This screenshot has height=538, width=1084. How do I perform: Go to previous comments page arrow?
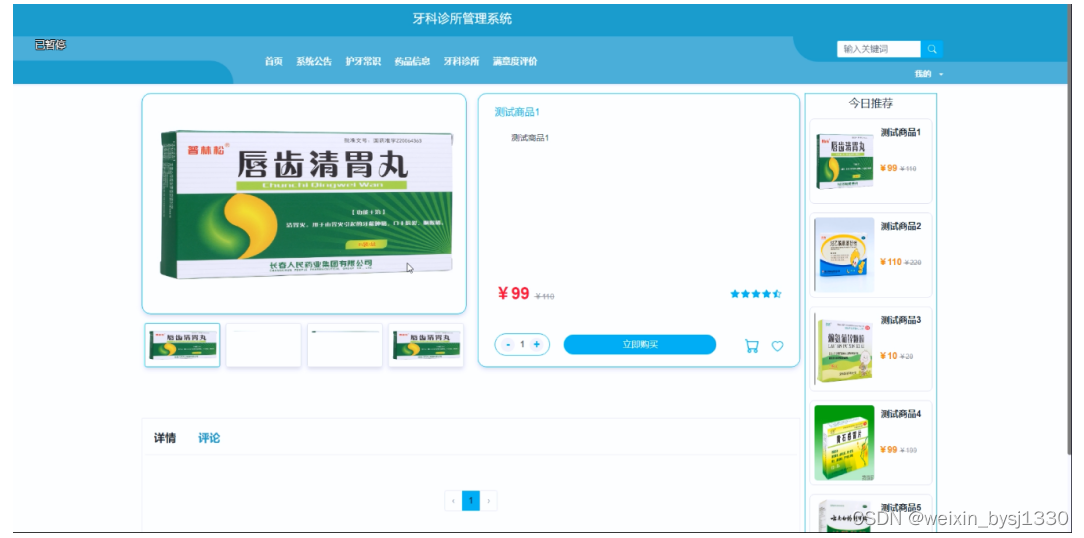pos(453,501)
